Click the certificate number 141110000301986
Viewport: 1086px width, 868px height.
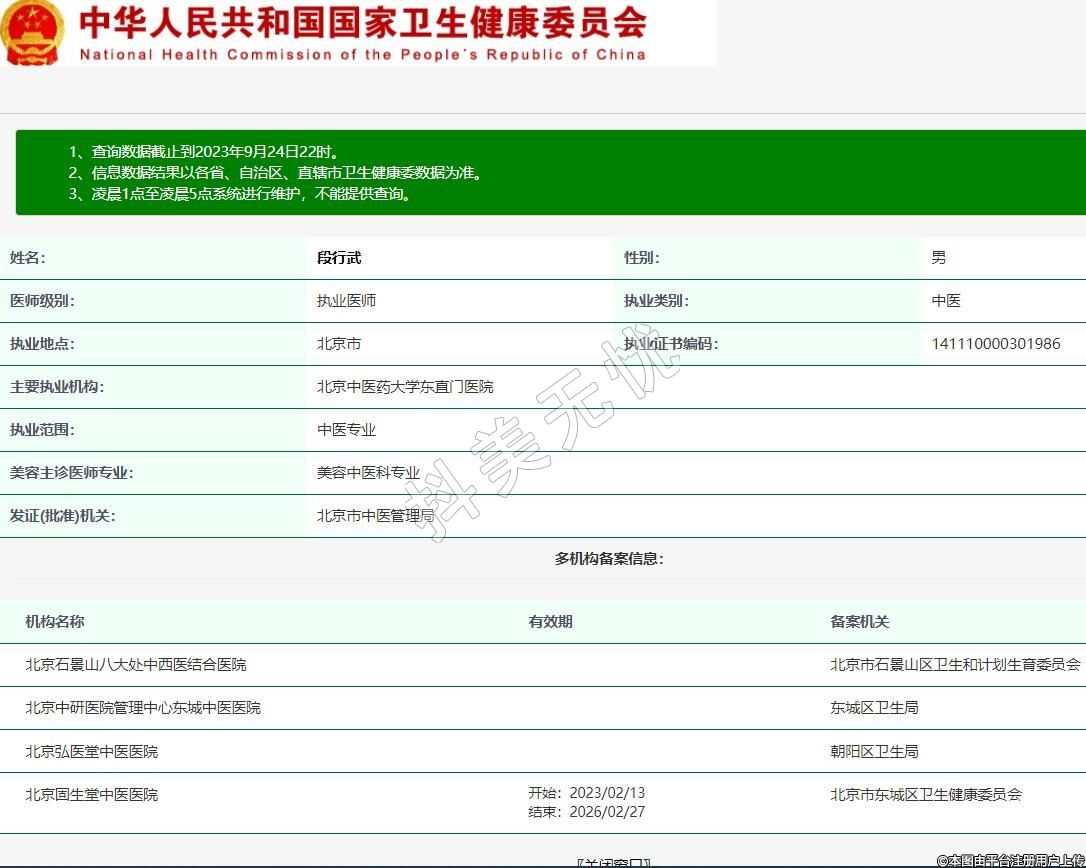click(x=995, y=344)
